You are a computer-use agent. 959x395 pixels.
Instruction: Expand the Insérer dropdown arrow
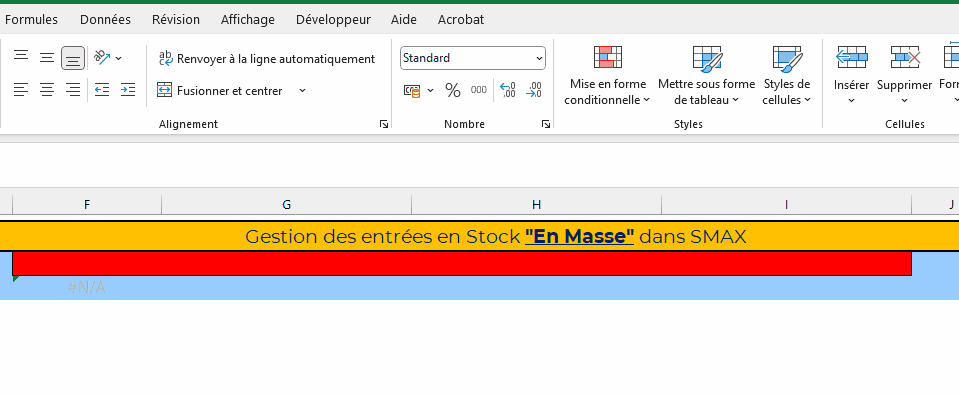pyautogui.click(x=851, y=101)
